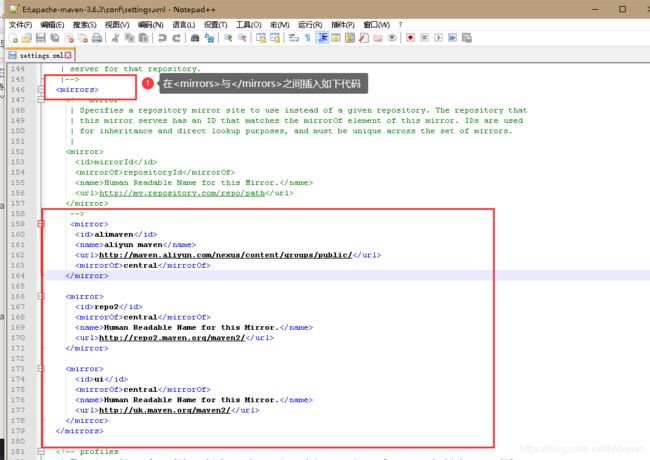The width and height of the screenshot is (650, 460).
Task: Click the Paste toolbar icon
Action: pyautogui.click(x=144, y=38)
